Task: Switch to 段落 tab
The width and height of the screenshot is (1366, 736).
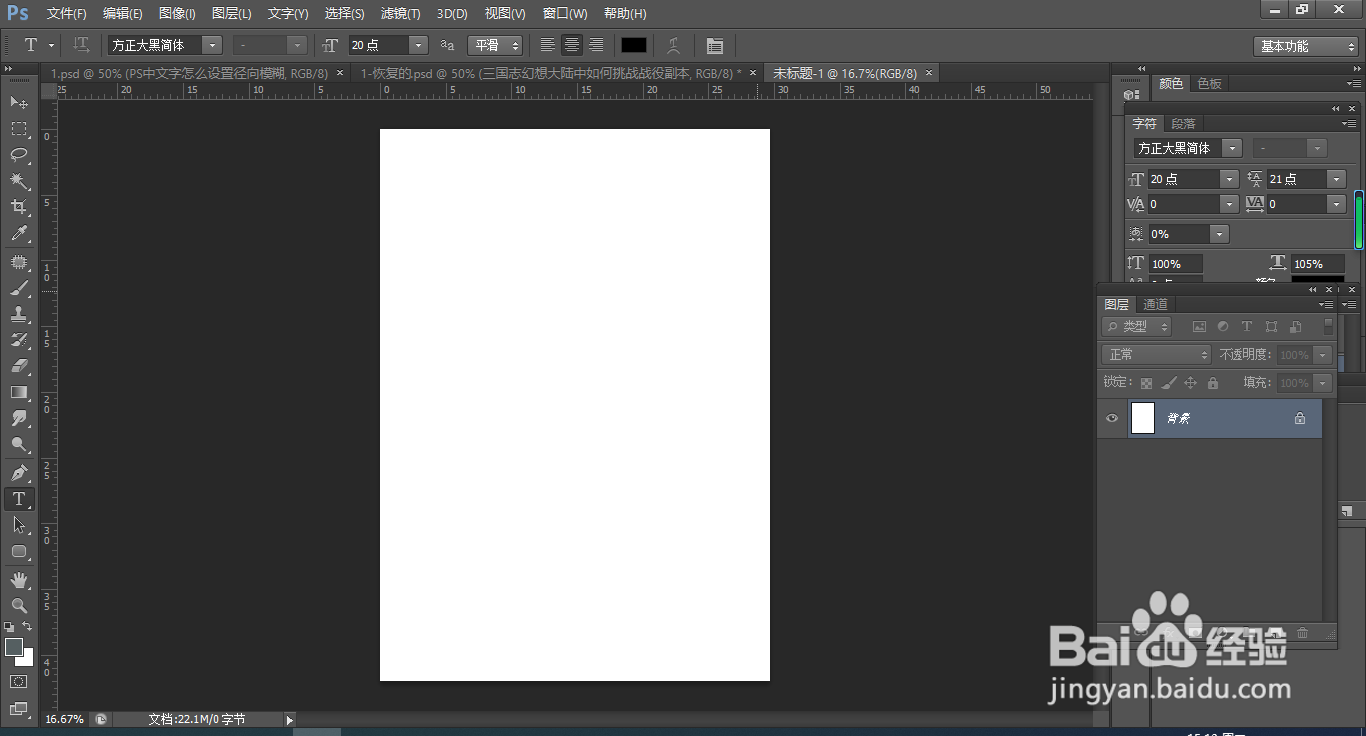Action: pyautogui.click(x=1183, y=124)
